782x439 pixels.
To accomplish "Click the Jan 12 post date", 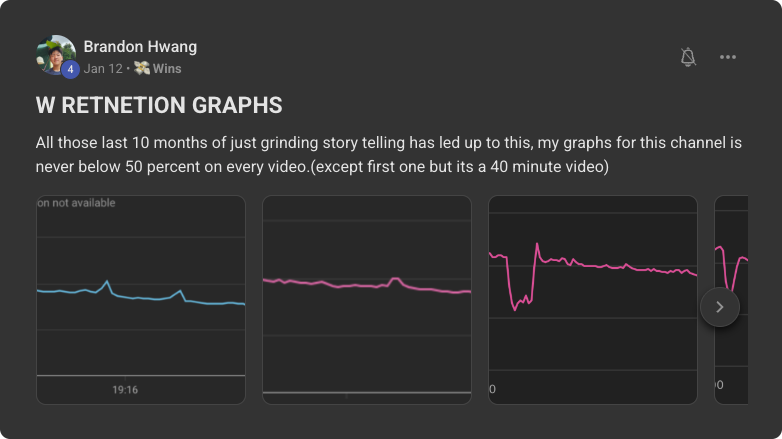I will [x=103, y=69].
